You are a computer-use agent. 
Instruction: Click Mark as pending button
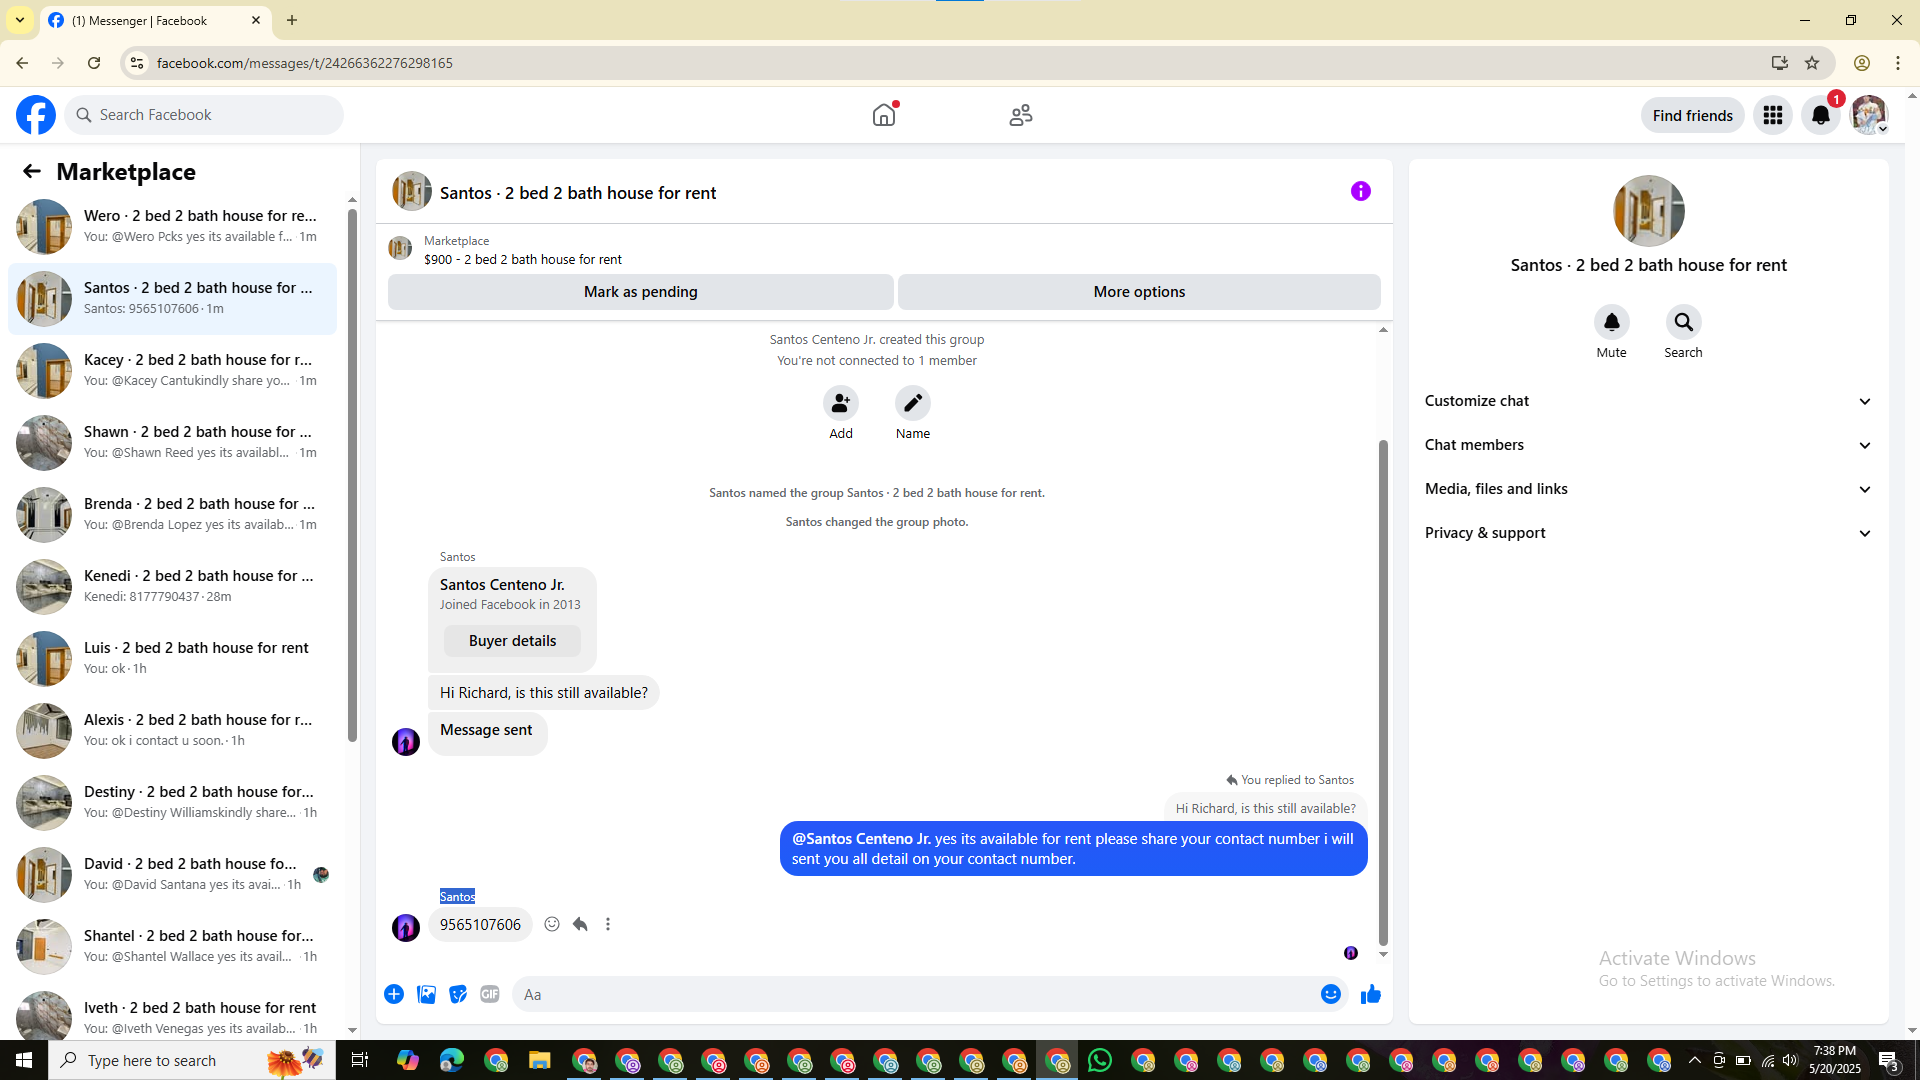(x=640, y=292)
